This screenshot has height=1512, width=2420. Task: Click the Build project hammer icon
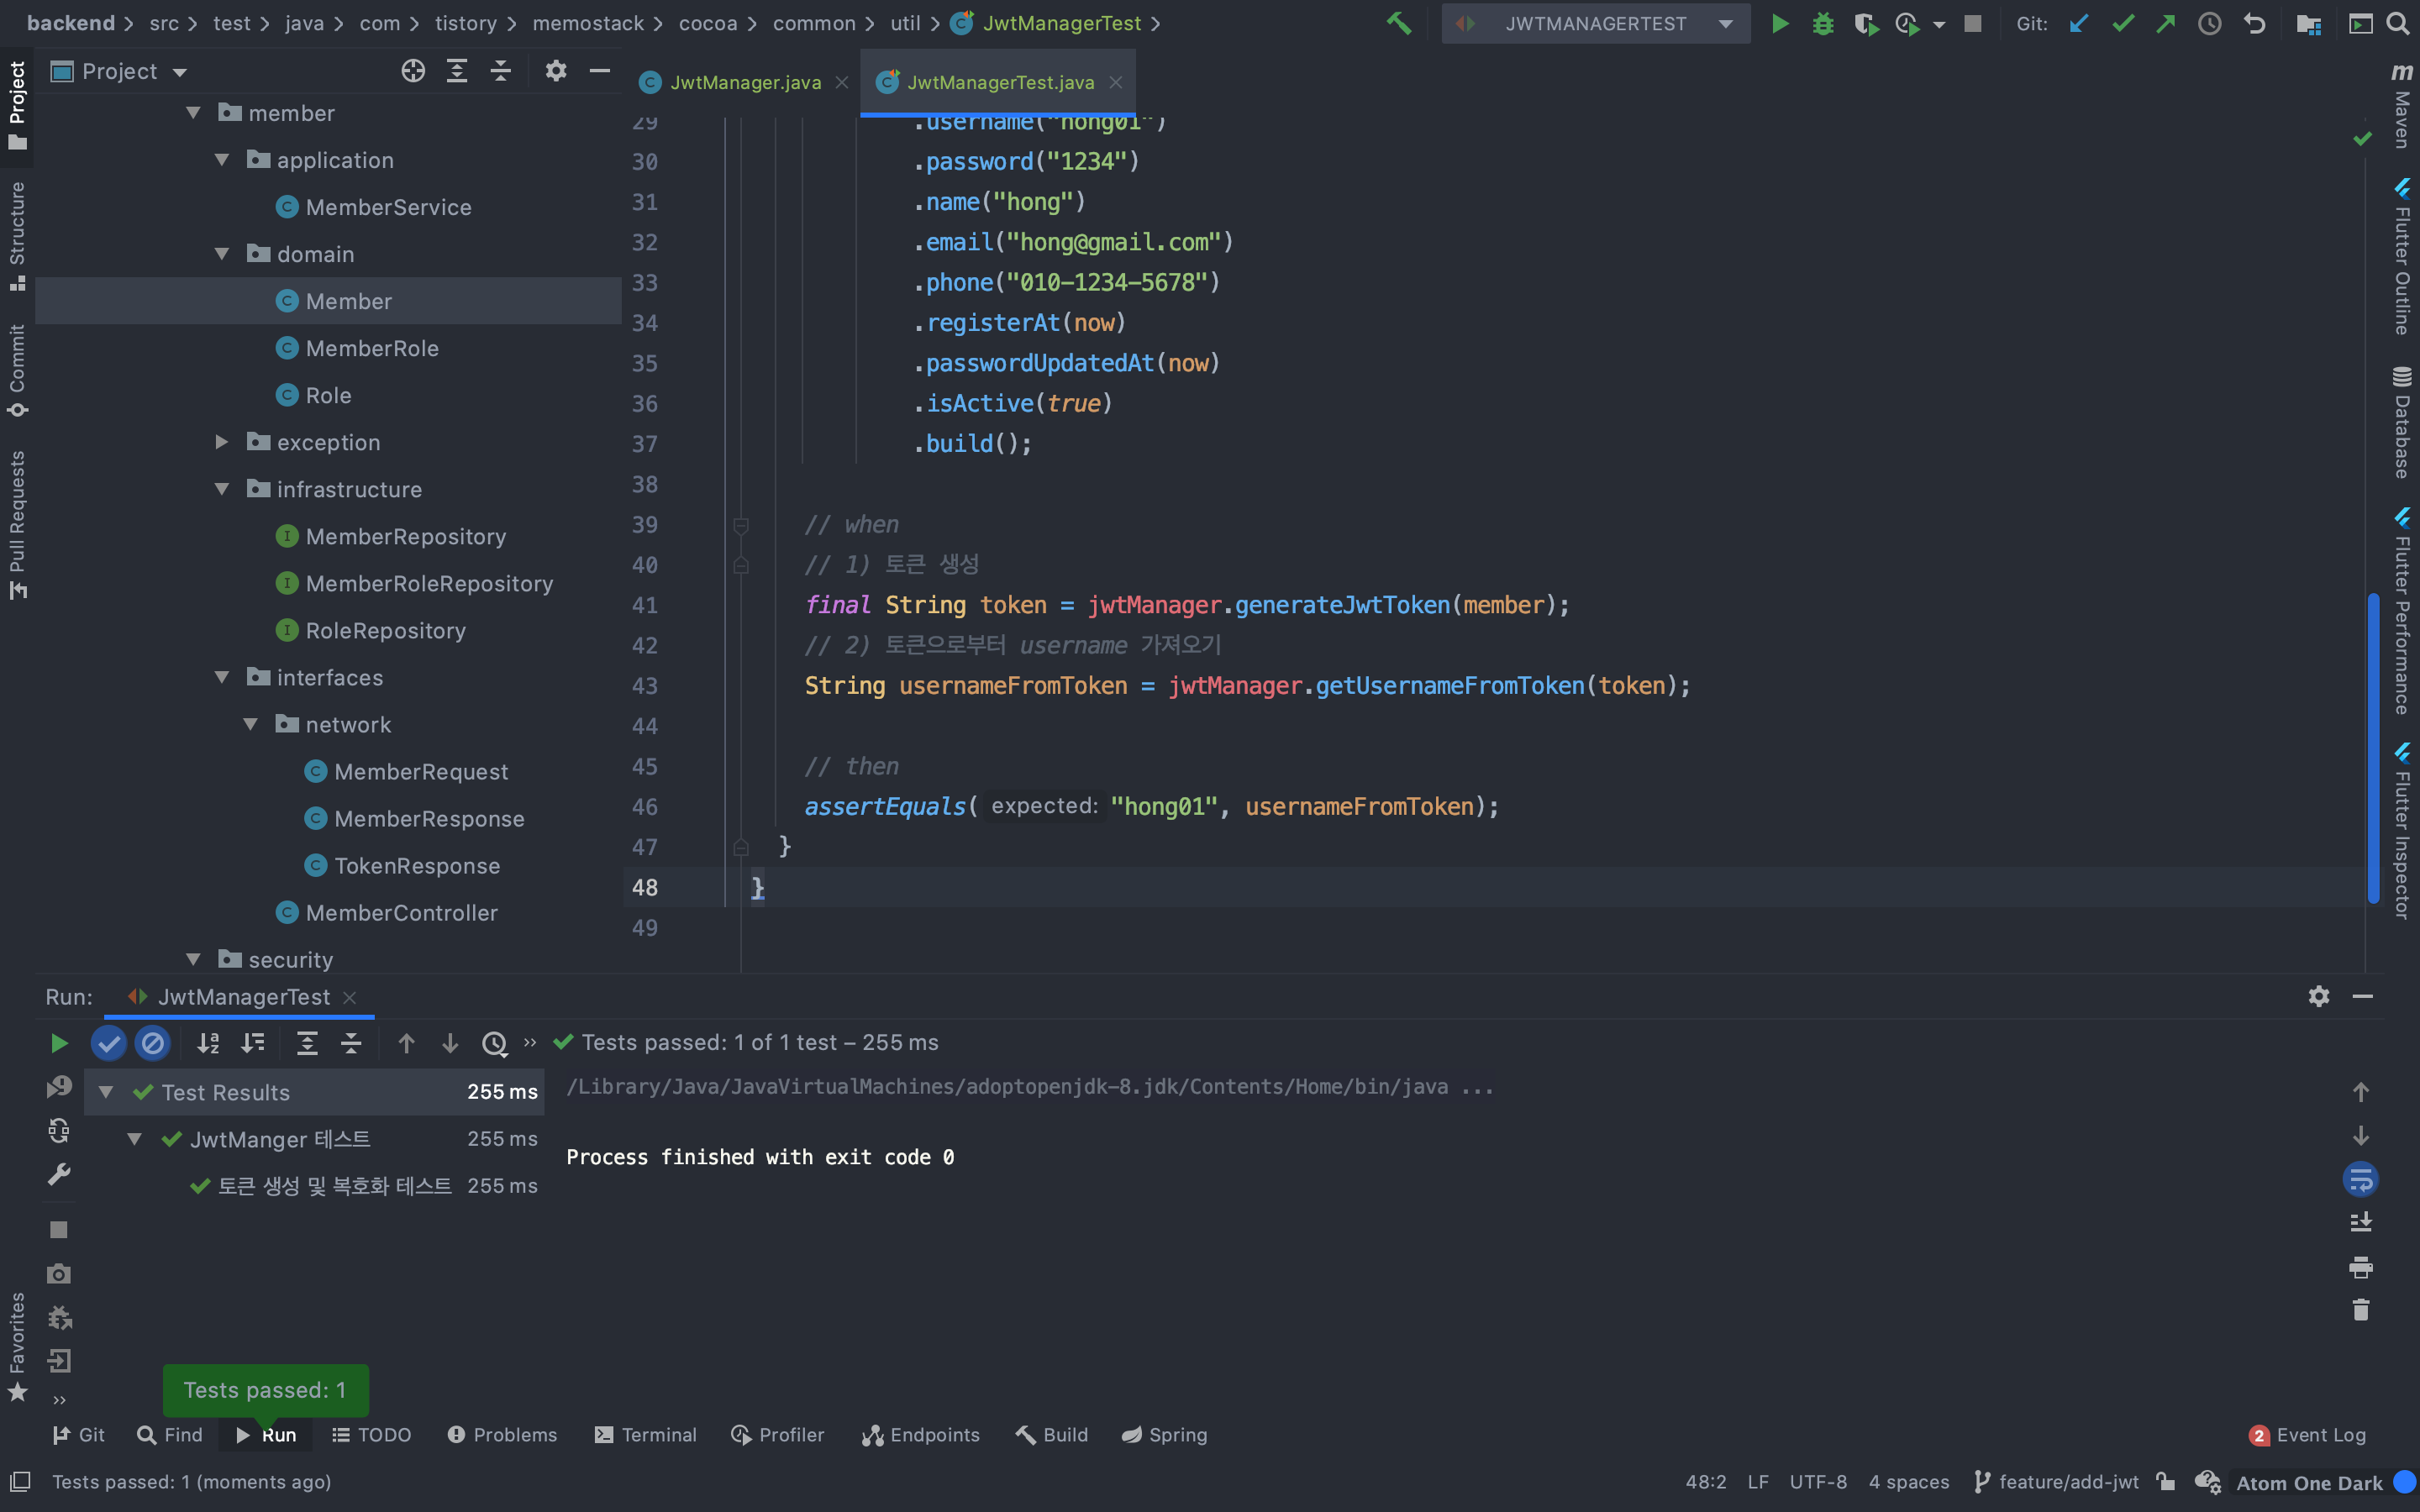[x=1398, y=23]
